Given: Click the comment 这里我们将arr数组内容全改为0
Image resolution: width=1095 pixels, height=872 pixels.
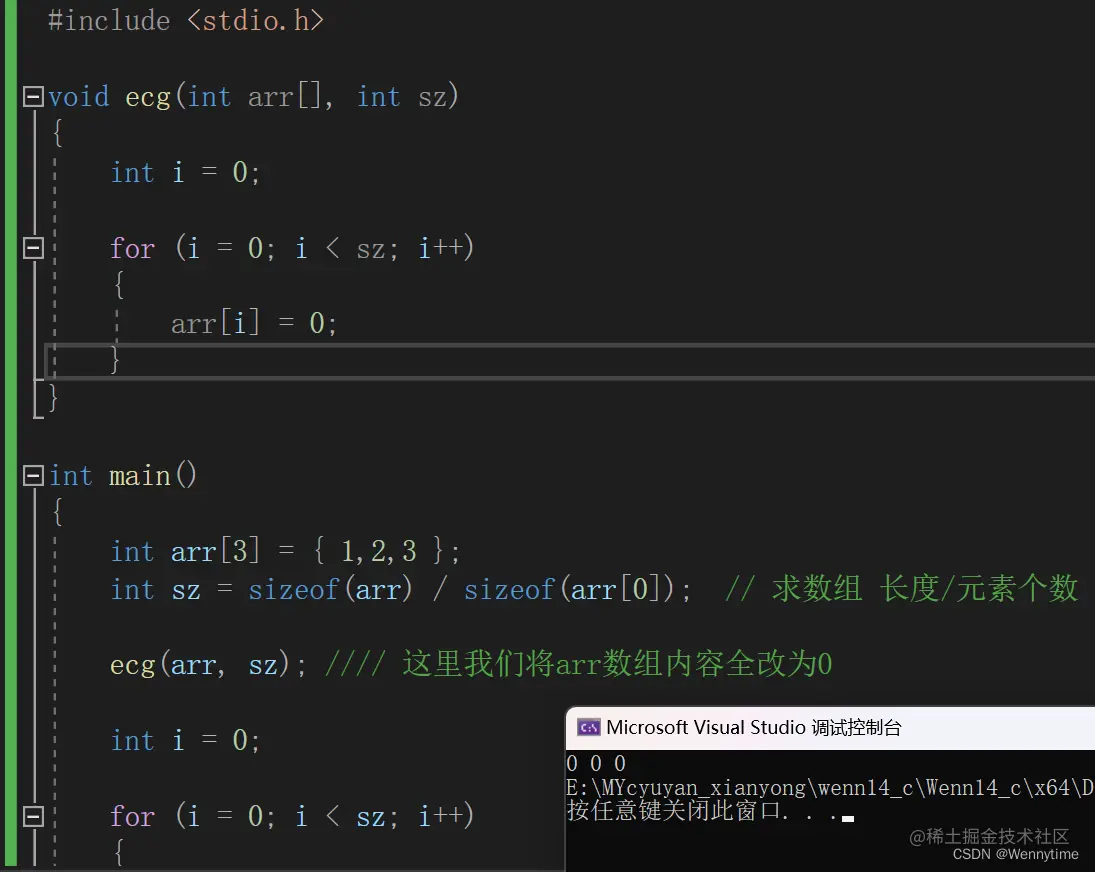Looking at the screenshot, I should click(x=579, y=664).
